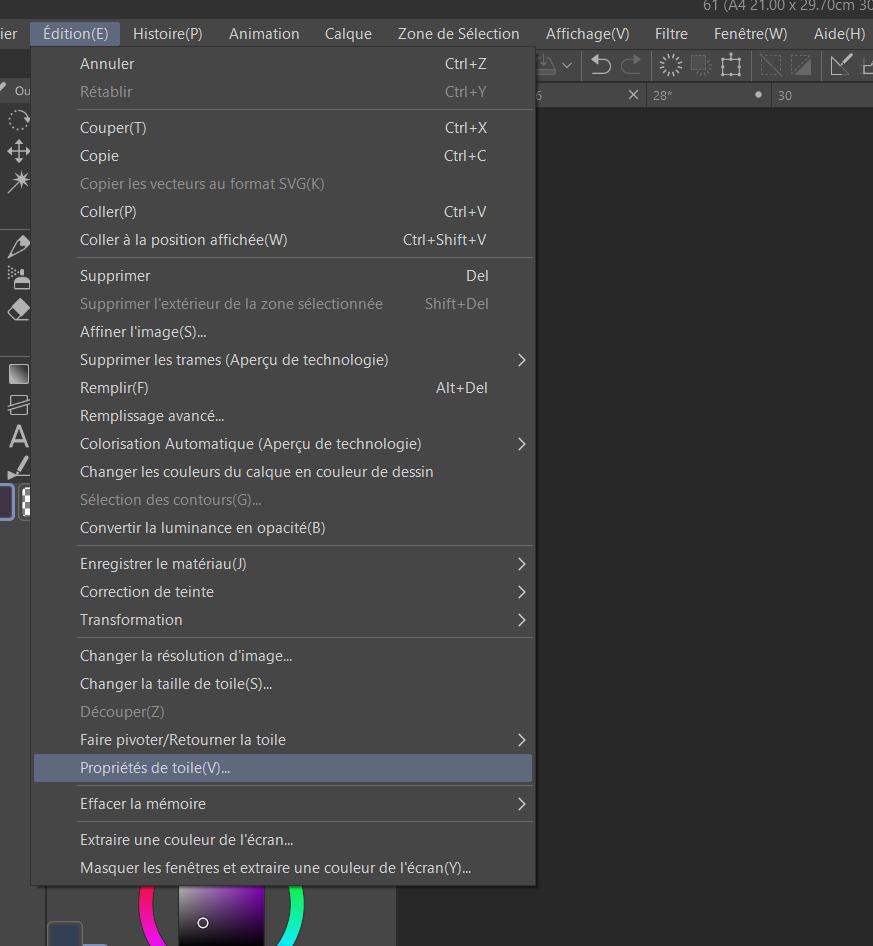873x946 pixels.
Task: Choose Annuler from the Édition menu
Action: pos(283,64)
